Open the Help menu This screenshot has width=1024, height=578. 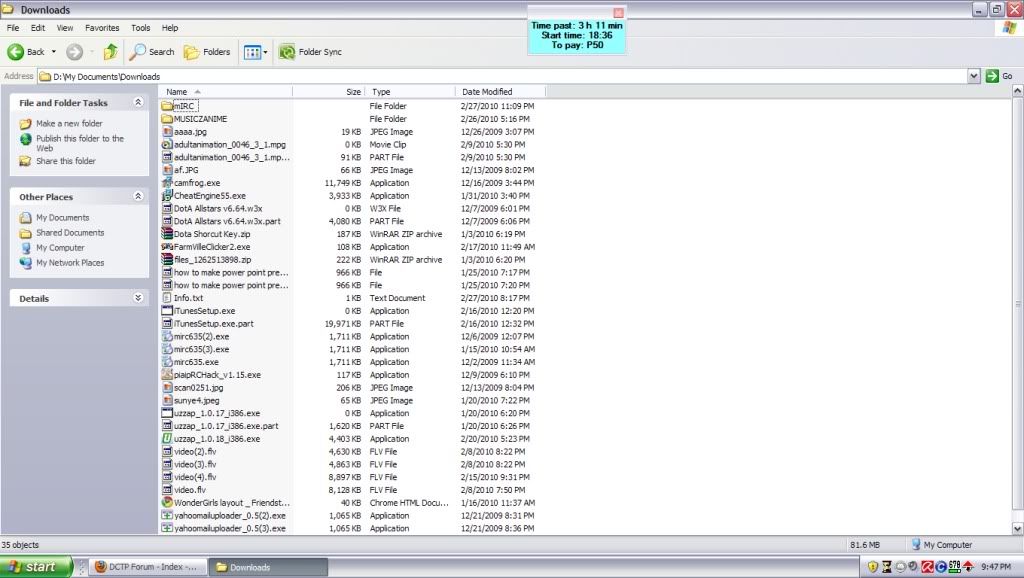170,28
